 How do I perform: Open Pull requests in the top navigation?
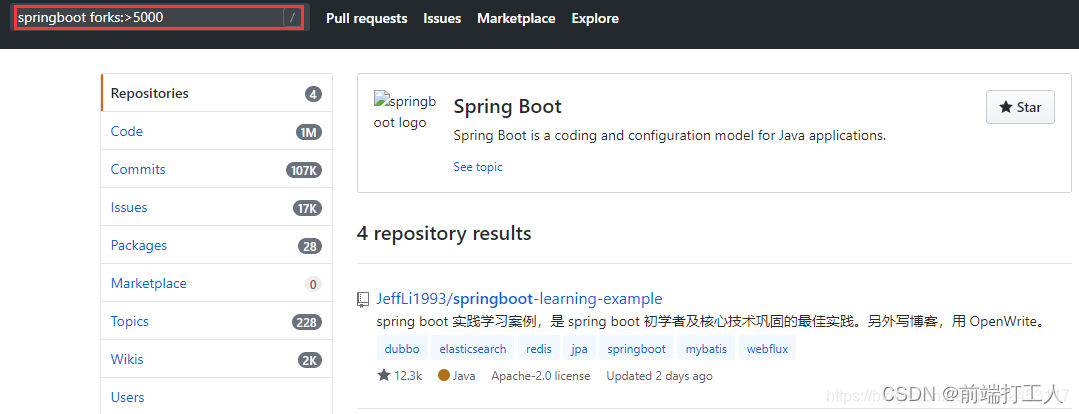click(x=367, y=19)
